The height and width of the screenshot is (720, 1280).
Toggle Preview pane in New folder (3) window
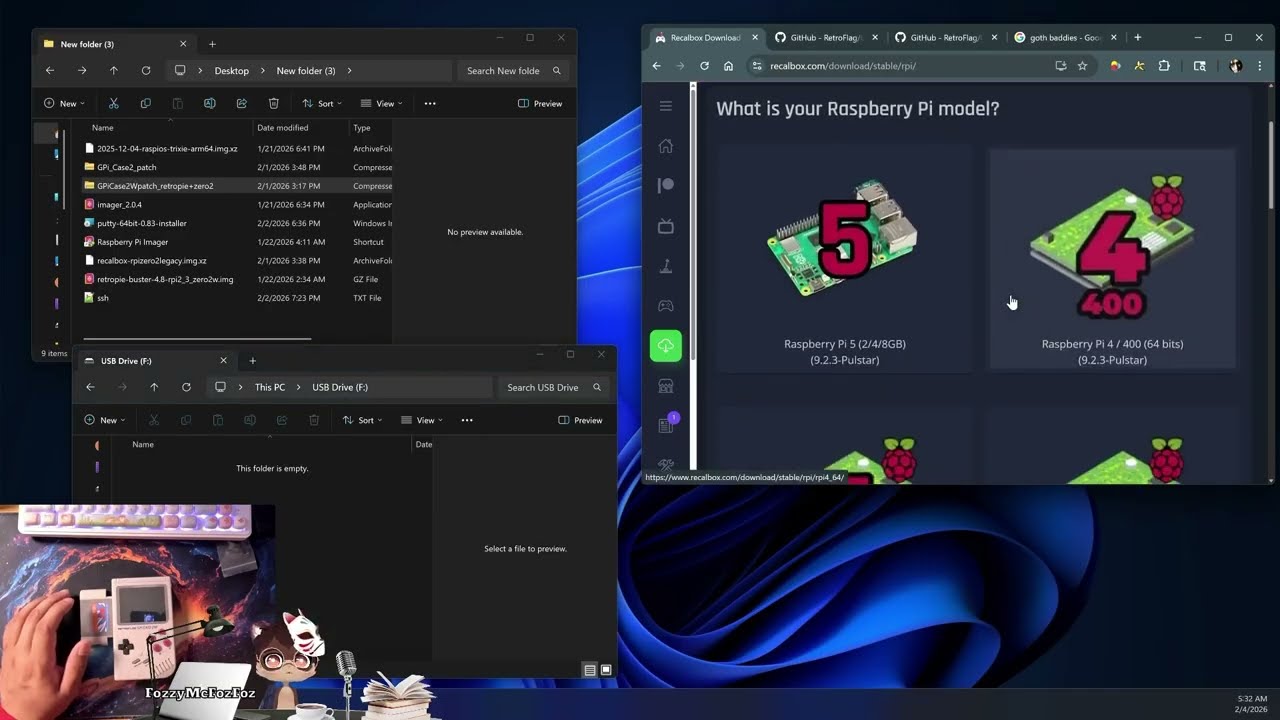[540, 103]
